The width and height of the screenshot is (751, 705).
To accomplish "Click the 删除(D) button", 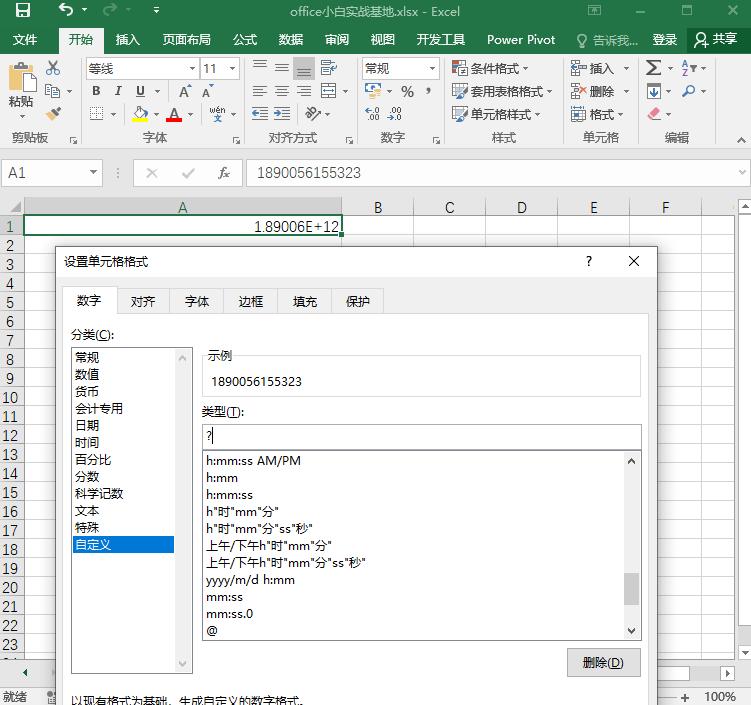I will click(x=603, y=662).
